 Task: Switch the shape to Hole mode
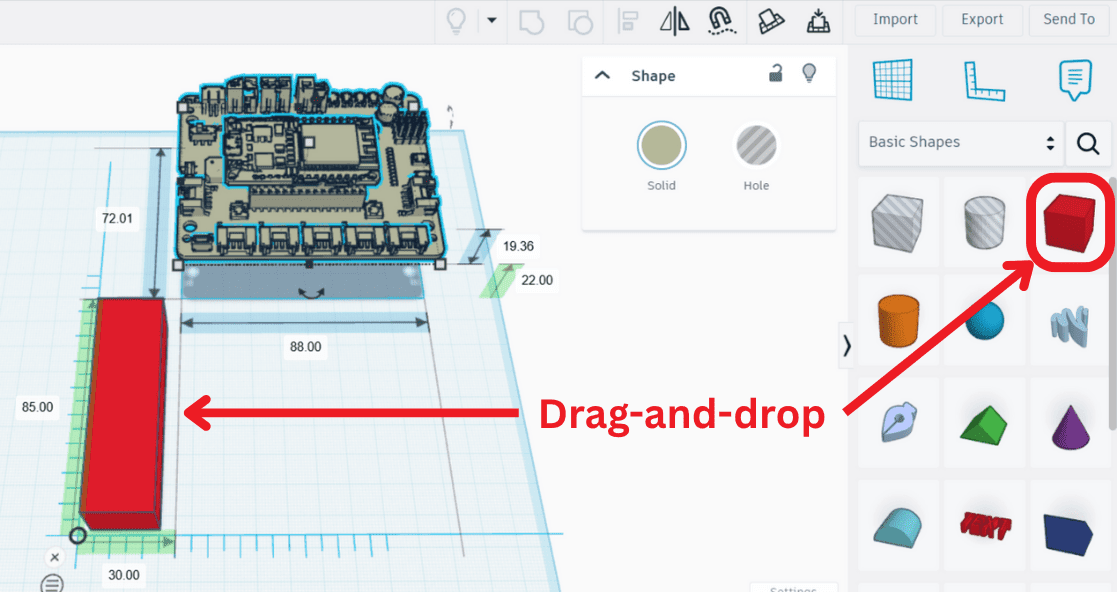756,145
